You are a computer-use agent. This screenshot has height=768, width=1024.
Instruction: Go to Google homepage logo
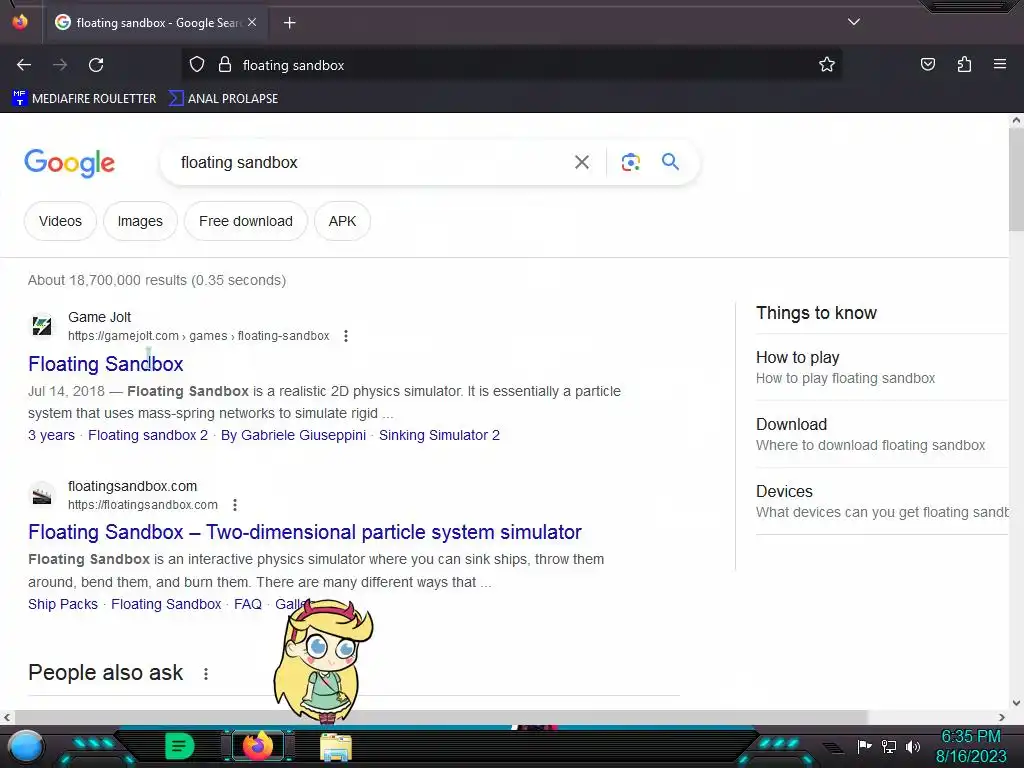(69, 163)
